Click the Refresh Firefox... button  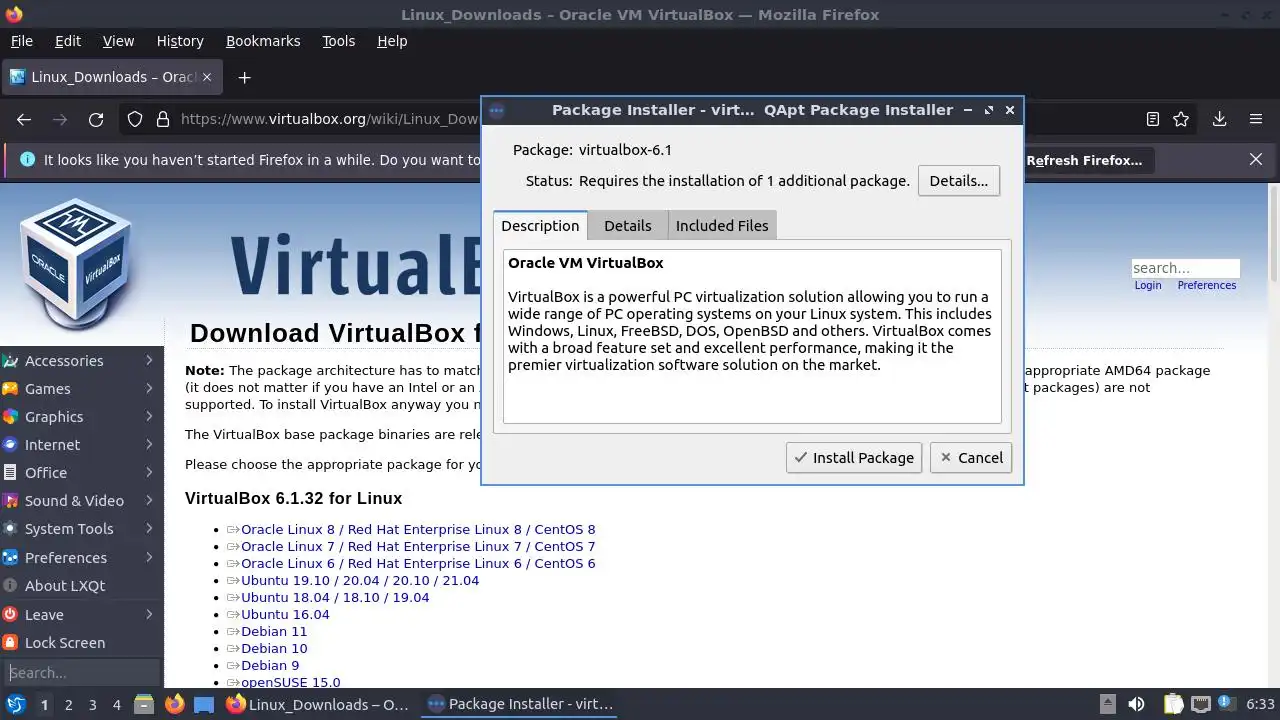1084,160
